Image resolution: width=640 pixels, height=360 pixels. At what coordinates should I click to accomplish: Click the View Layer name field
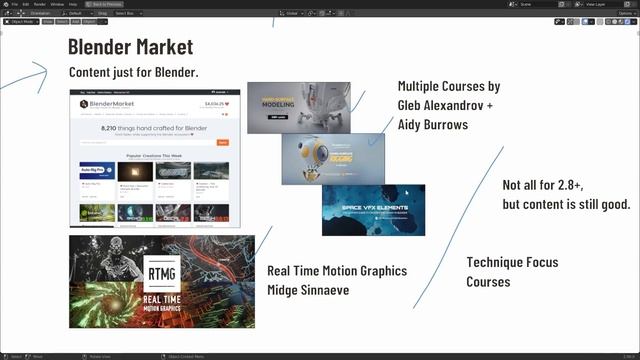click(x=603, y=4)
